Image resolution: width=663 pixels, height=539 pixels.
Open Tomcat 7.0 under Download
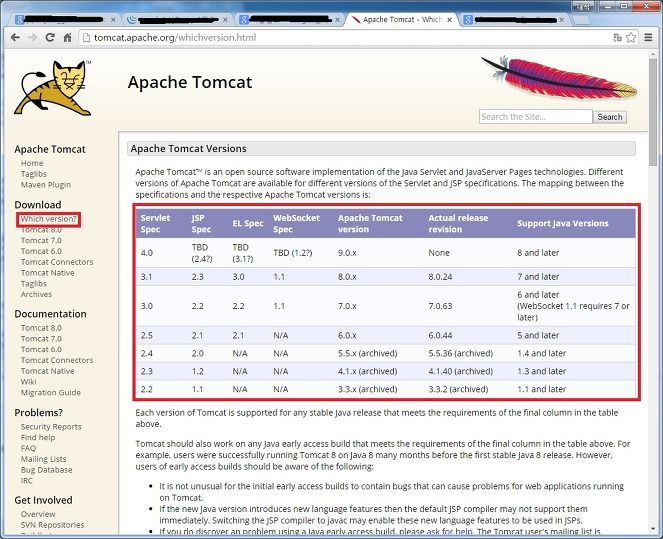tap(41, 240)
